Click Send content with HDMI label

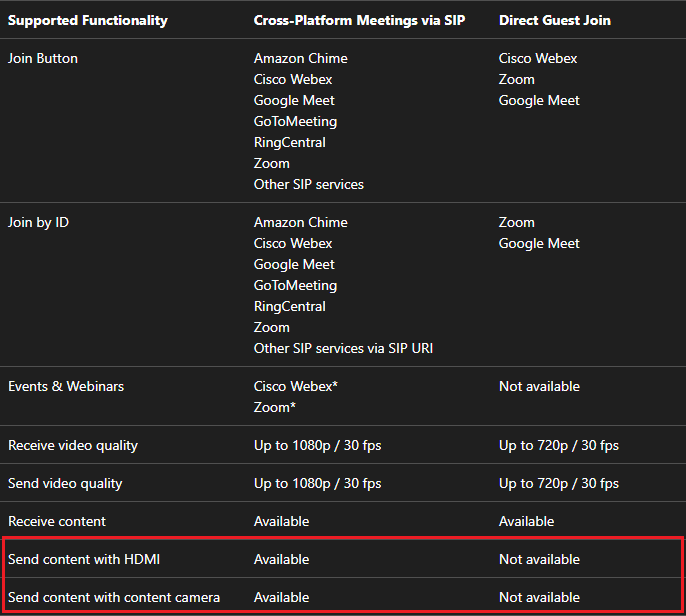click(x=84, y=560)
